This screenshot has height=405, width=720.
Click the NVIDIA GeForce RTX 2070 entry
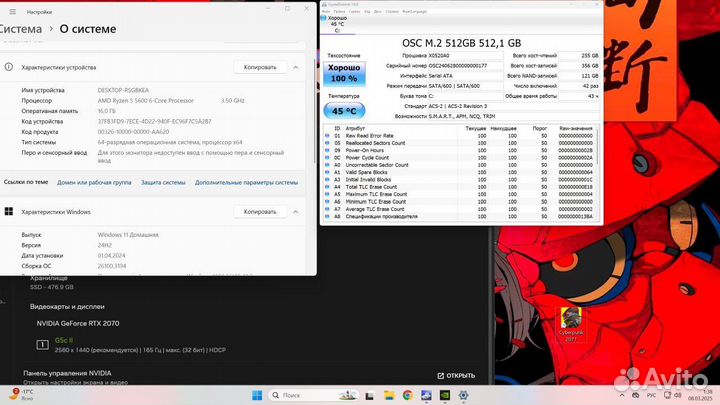click(x=78, y=323)
